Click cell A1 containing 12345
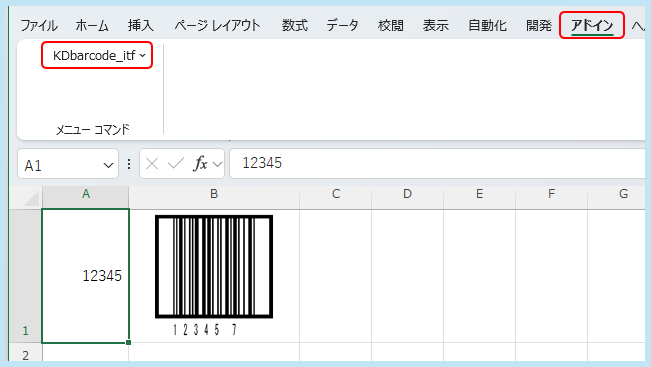The width and height of the screenshot is (651, 367). click(x=86, y=276)
